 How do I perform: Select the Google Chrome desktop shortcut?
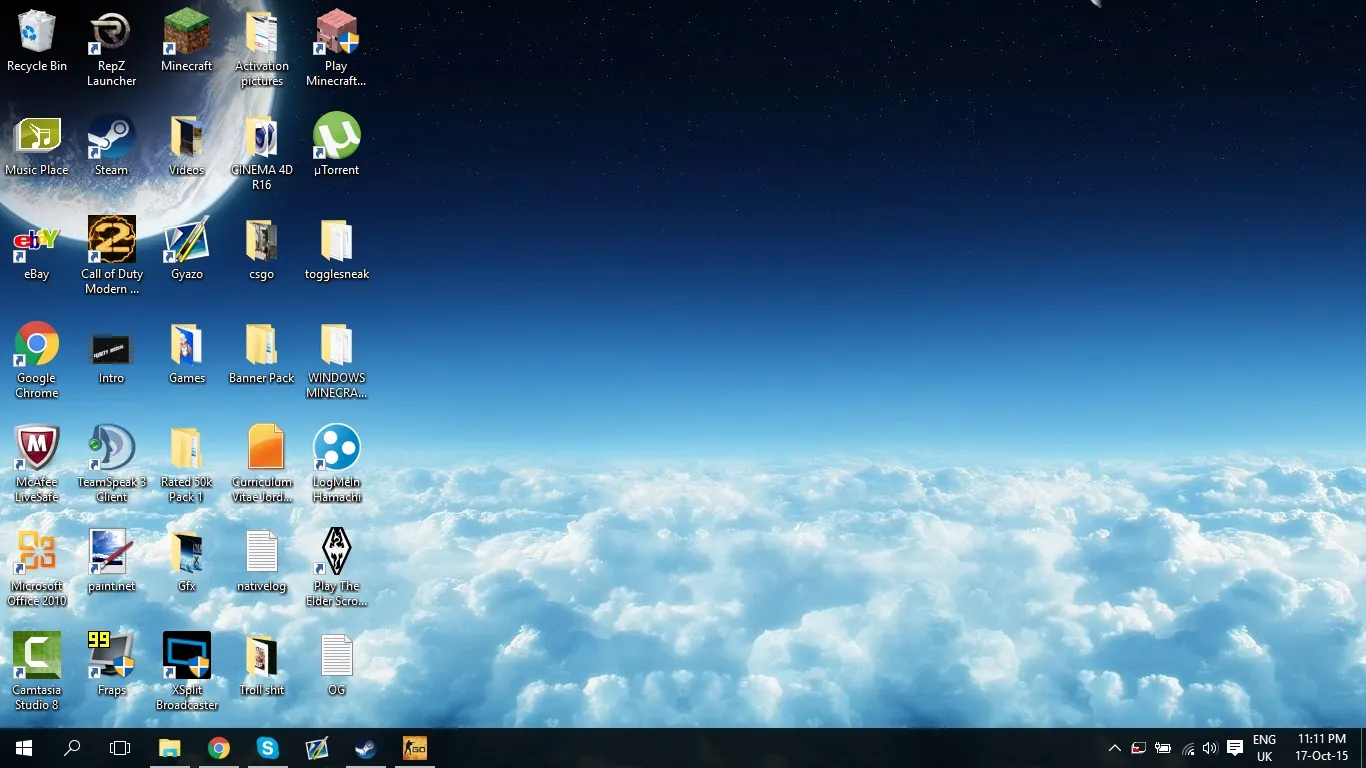click(x=37, y=360)
